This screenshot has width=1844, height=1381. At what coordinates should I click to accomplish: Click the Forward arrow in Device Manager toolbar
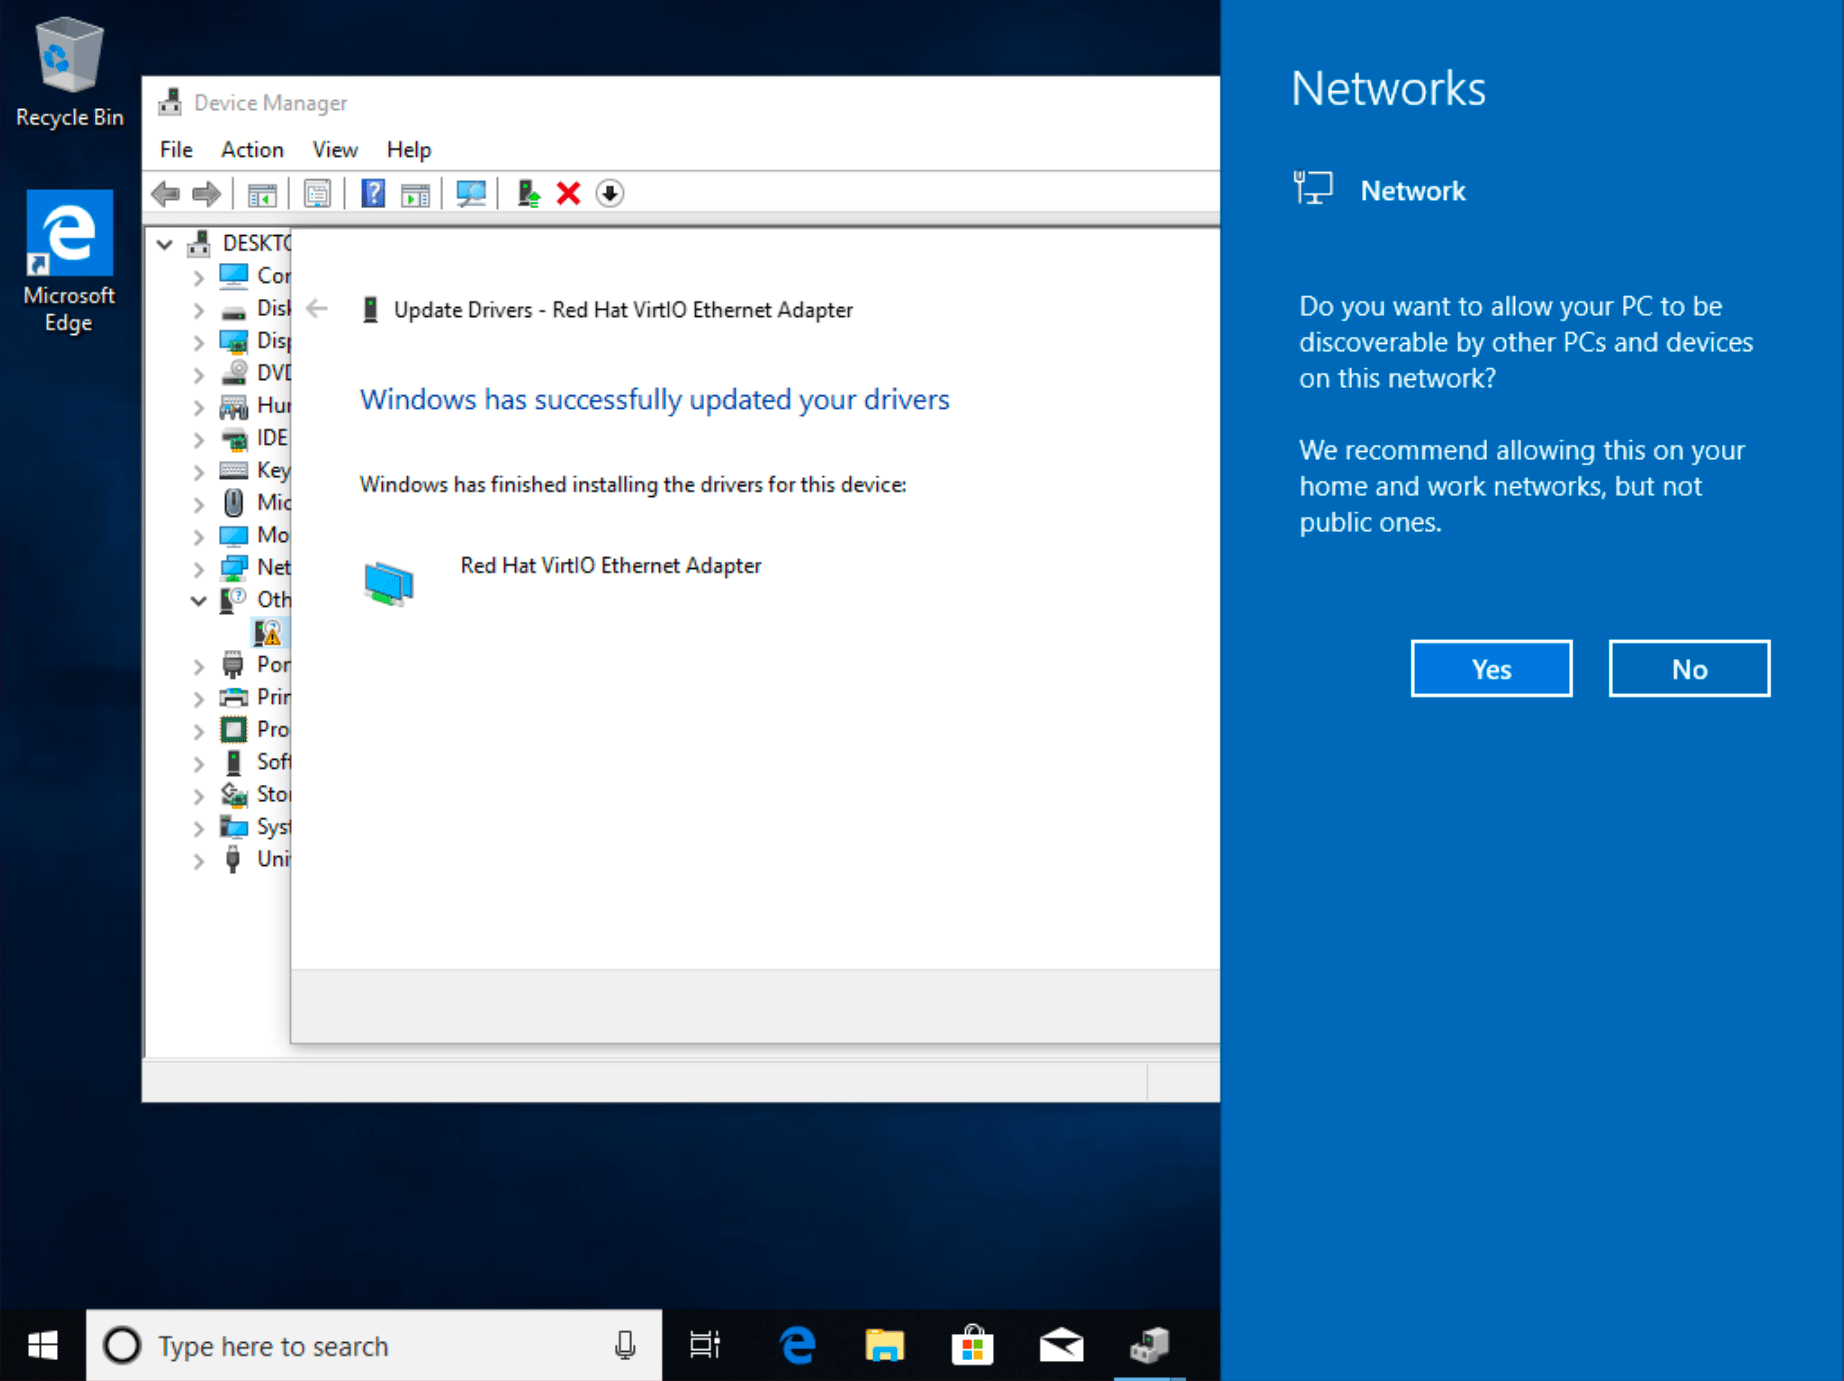(x=206, y=194)
